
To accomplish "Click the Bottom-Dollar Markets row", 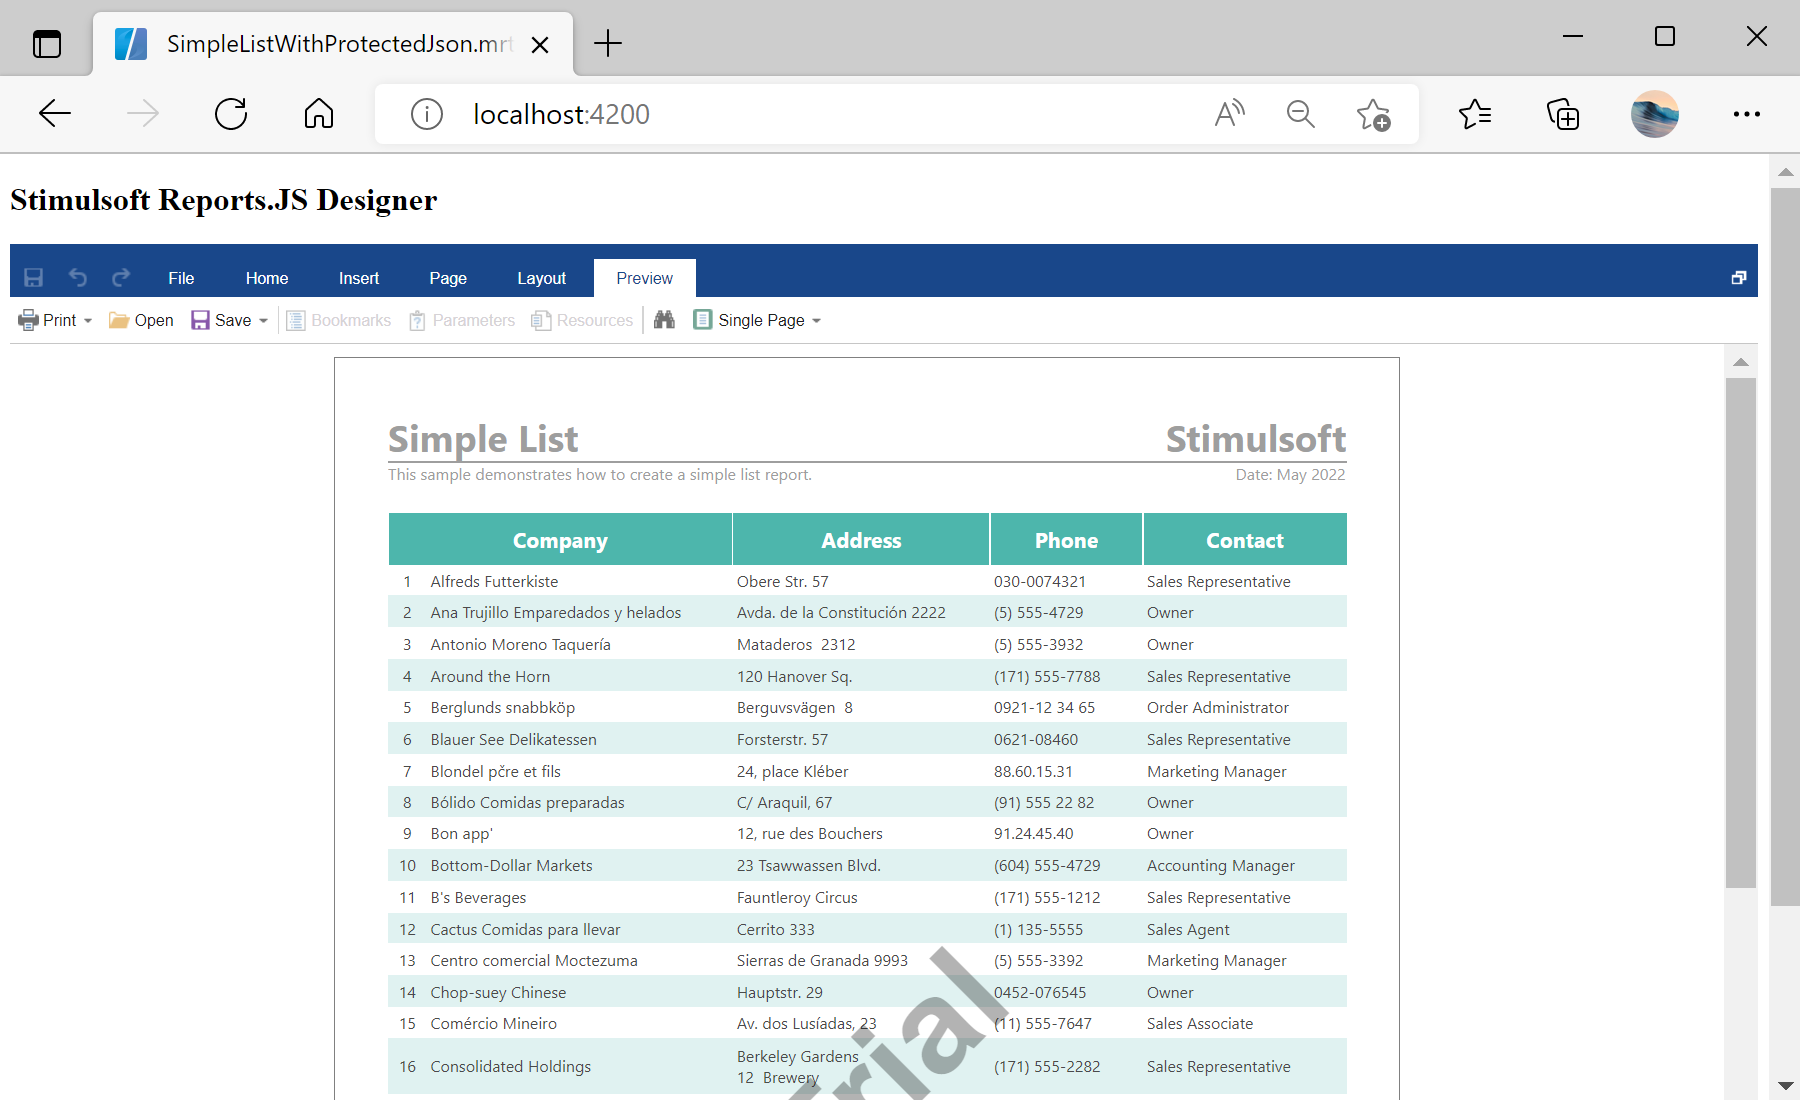I will [868, 866].
